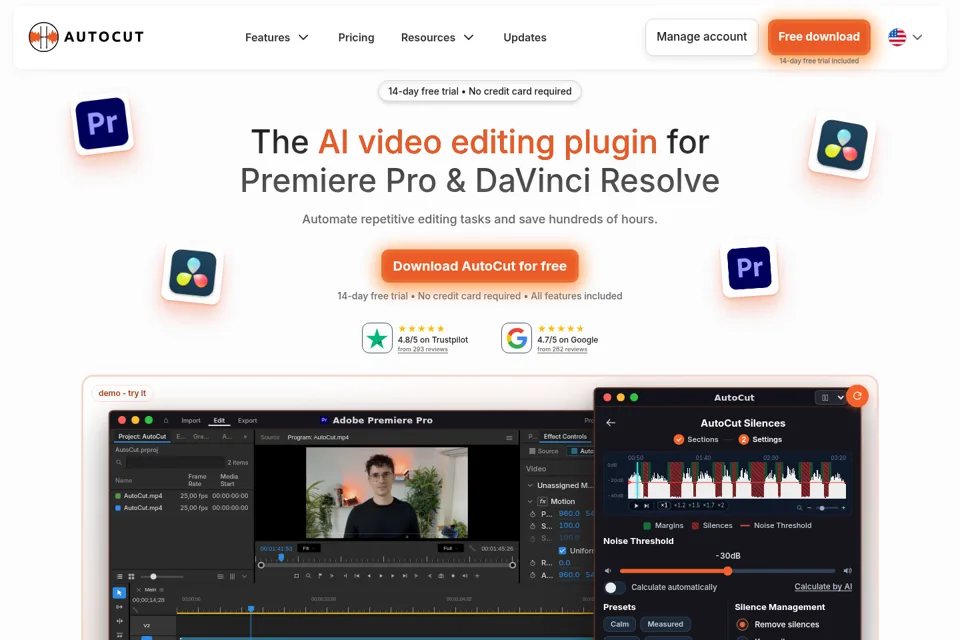Click the skip-next icon below the waveform
Viewport: 960px width, 640px height.
(x=647, y=506)
